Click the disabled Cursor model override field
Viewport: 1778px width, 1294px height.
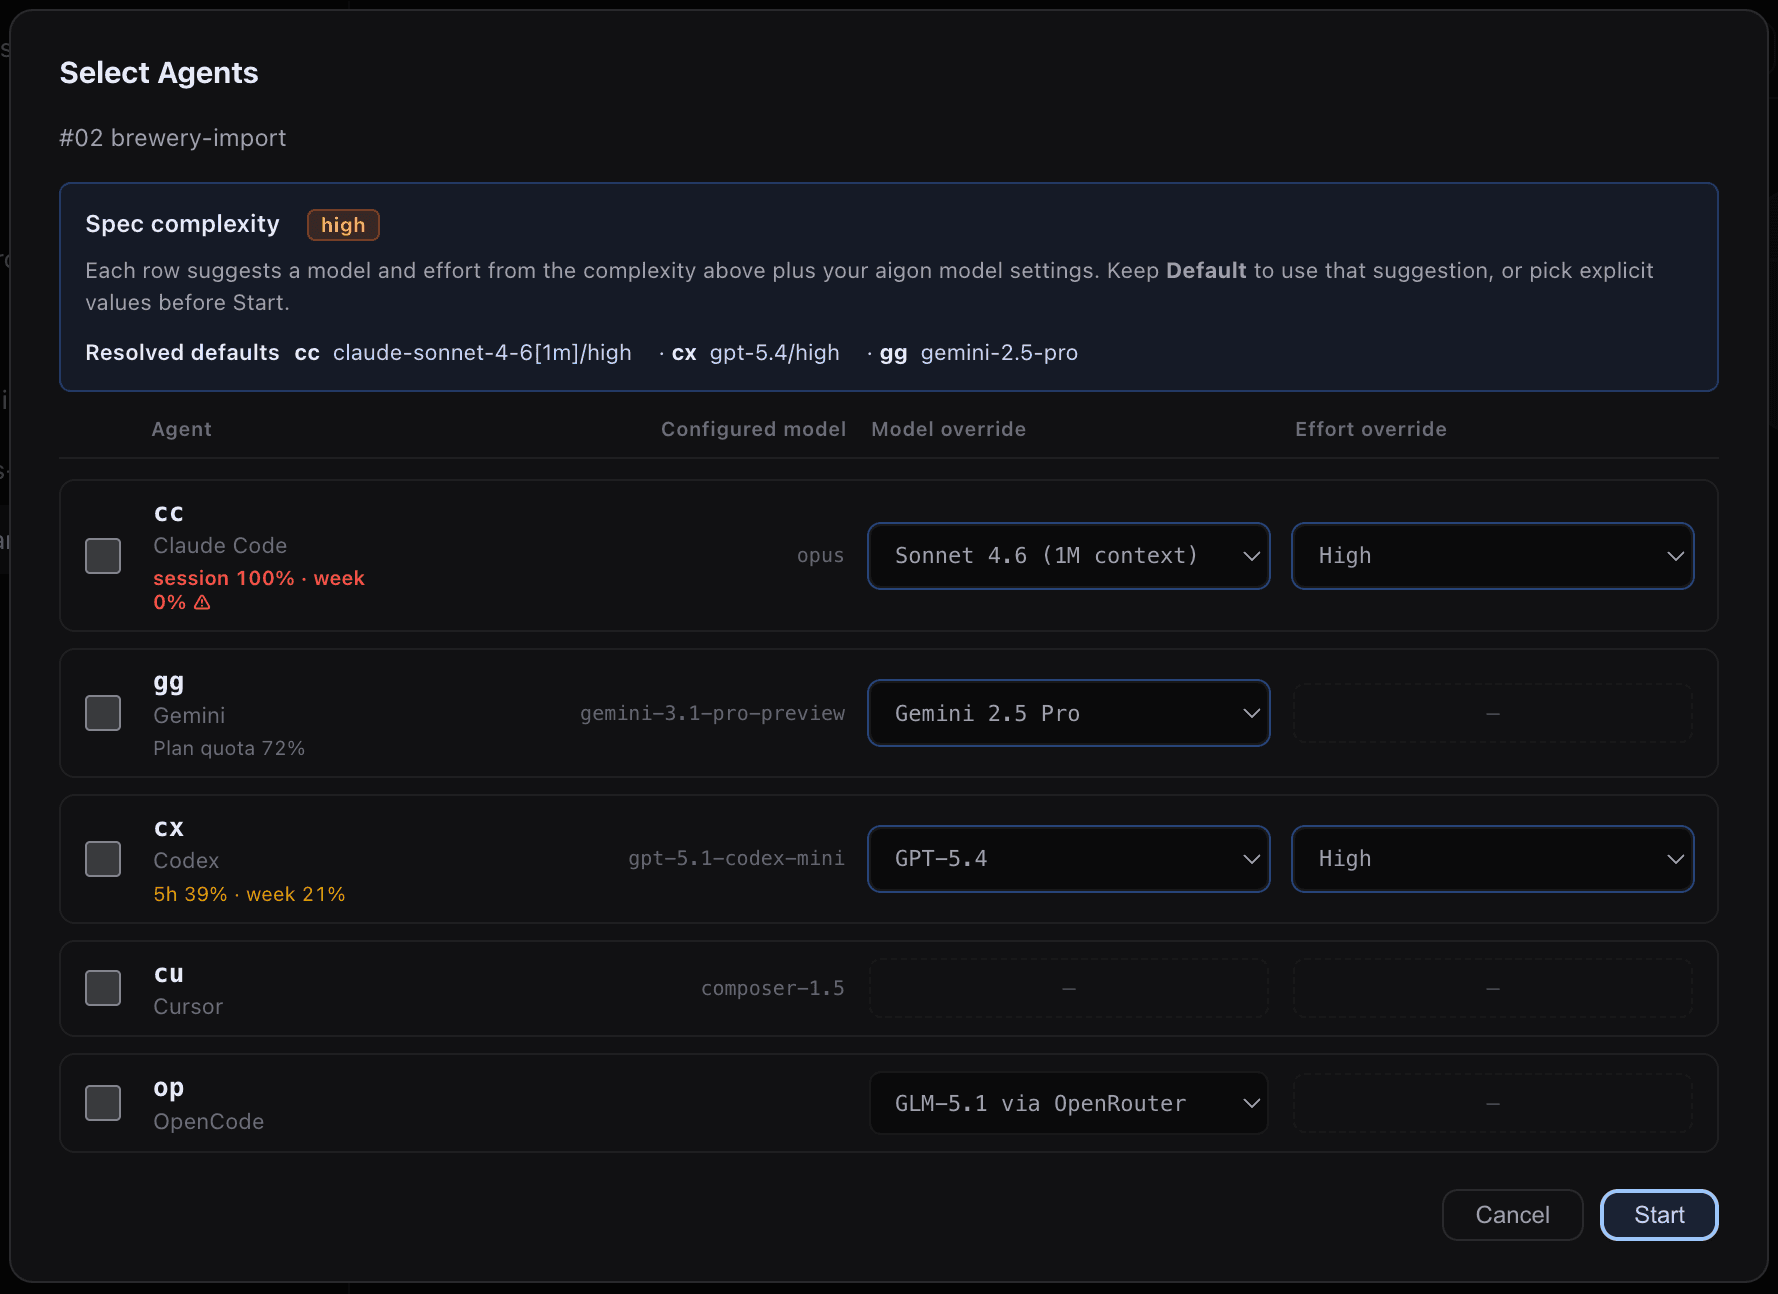[x=1068, y=987]
